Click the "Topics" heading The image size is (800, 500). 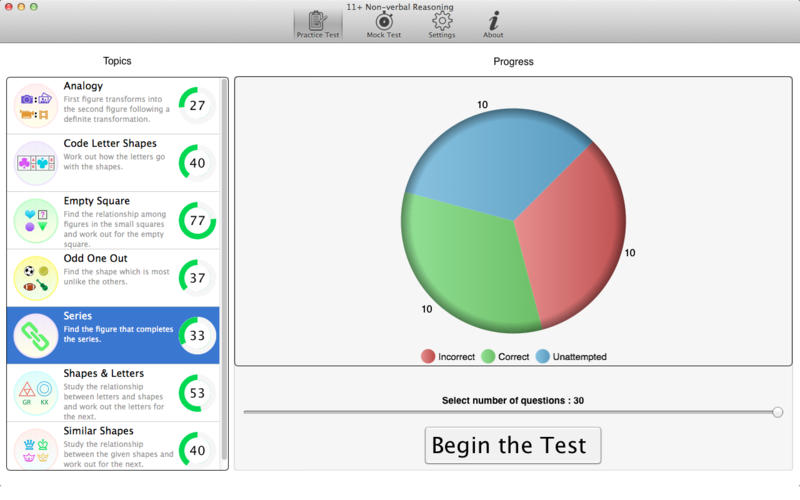pyautogui.click(x=117, y=61)
